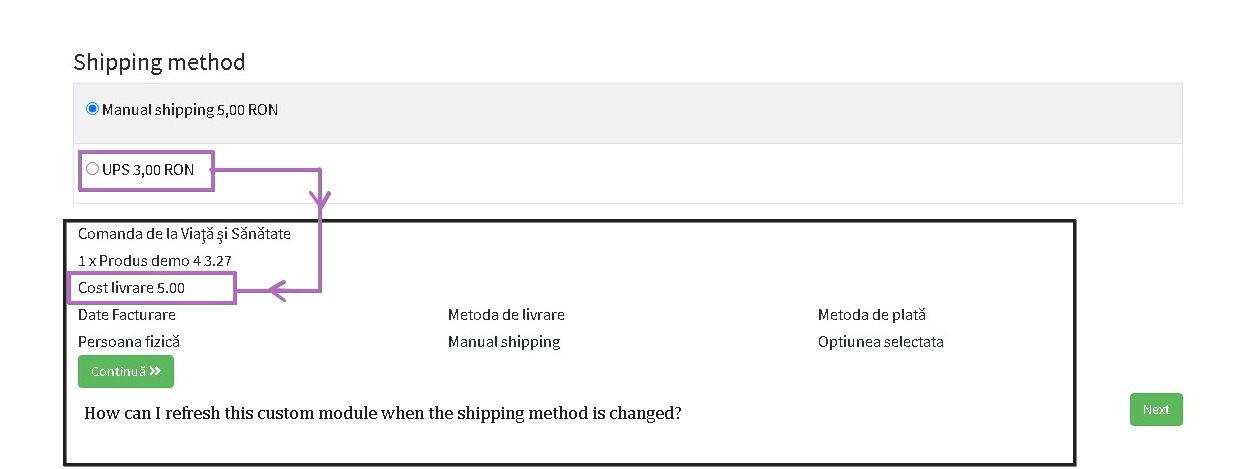Click the Optiunea selectata text
The height and width of the screenshot is (469, 1260).
(880, 342)
